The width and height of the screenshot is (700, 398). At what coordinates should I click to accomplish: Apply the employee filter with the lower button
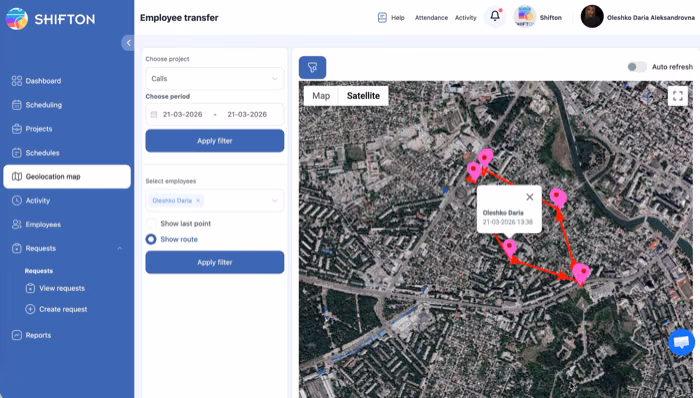coord(215,262)
